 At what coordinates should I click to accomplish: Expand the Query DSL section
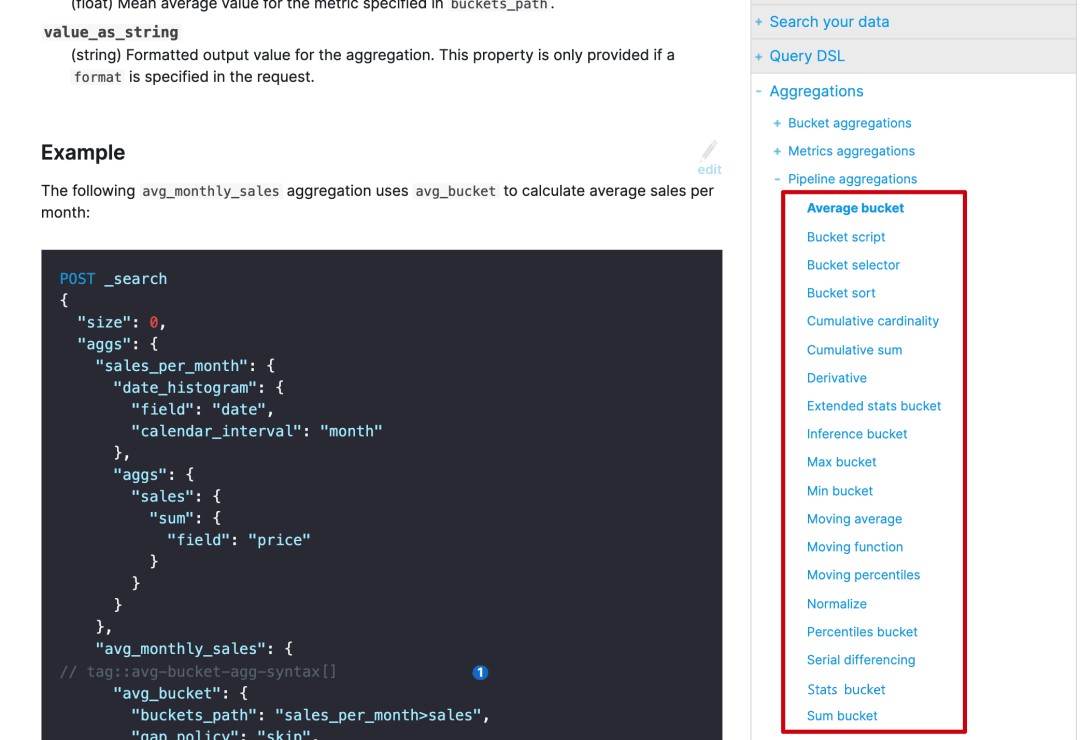pyautogui.click(x=806, y=56)
